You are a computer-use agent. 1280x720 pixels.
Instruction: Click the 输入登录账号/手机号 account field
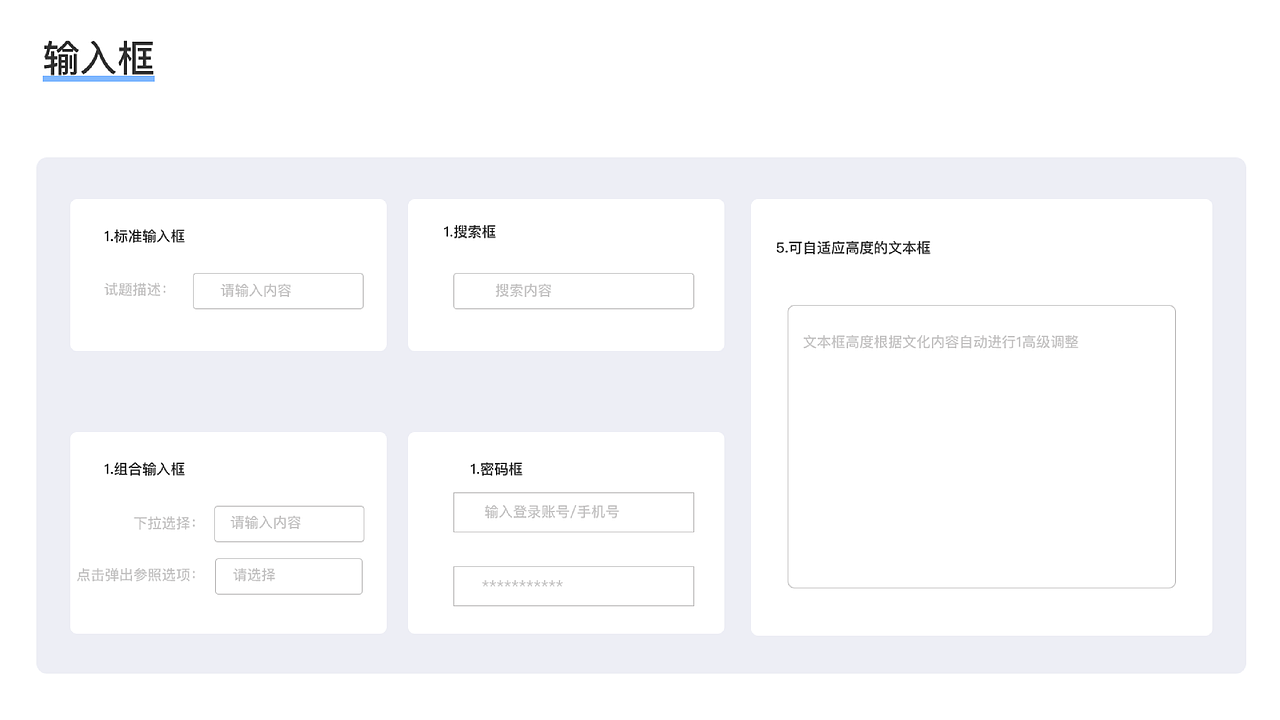tap(573, 512)
